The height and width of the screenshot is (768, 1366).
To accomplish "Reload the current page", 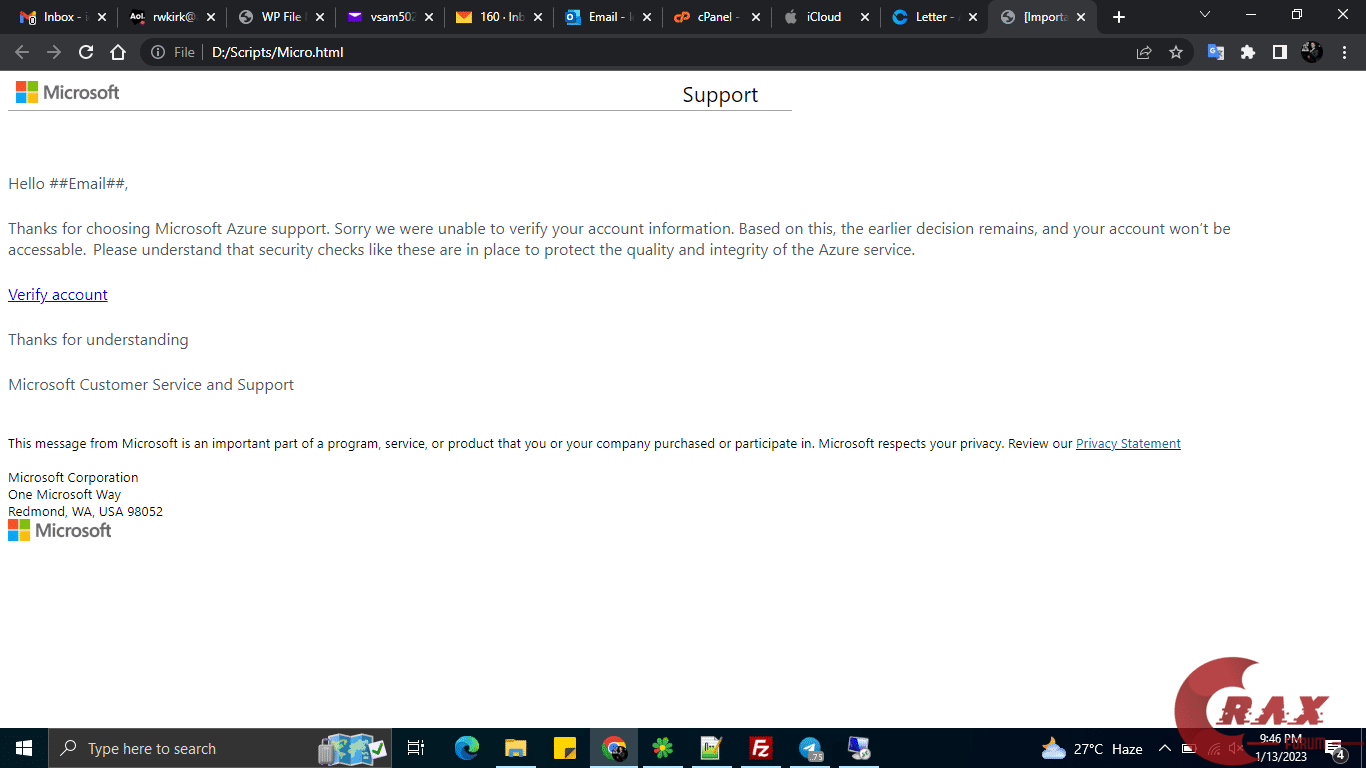I will [86, 52].
